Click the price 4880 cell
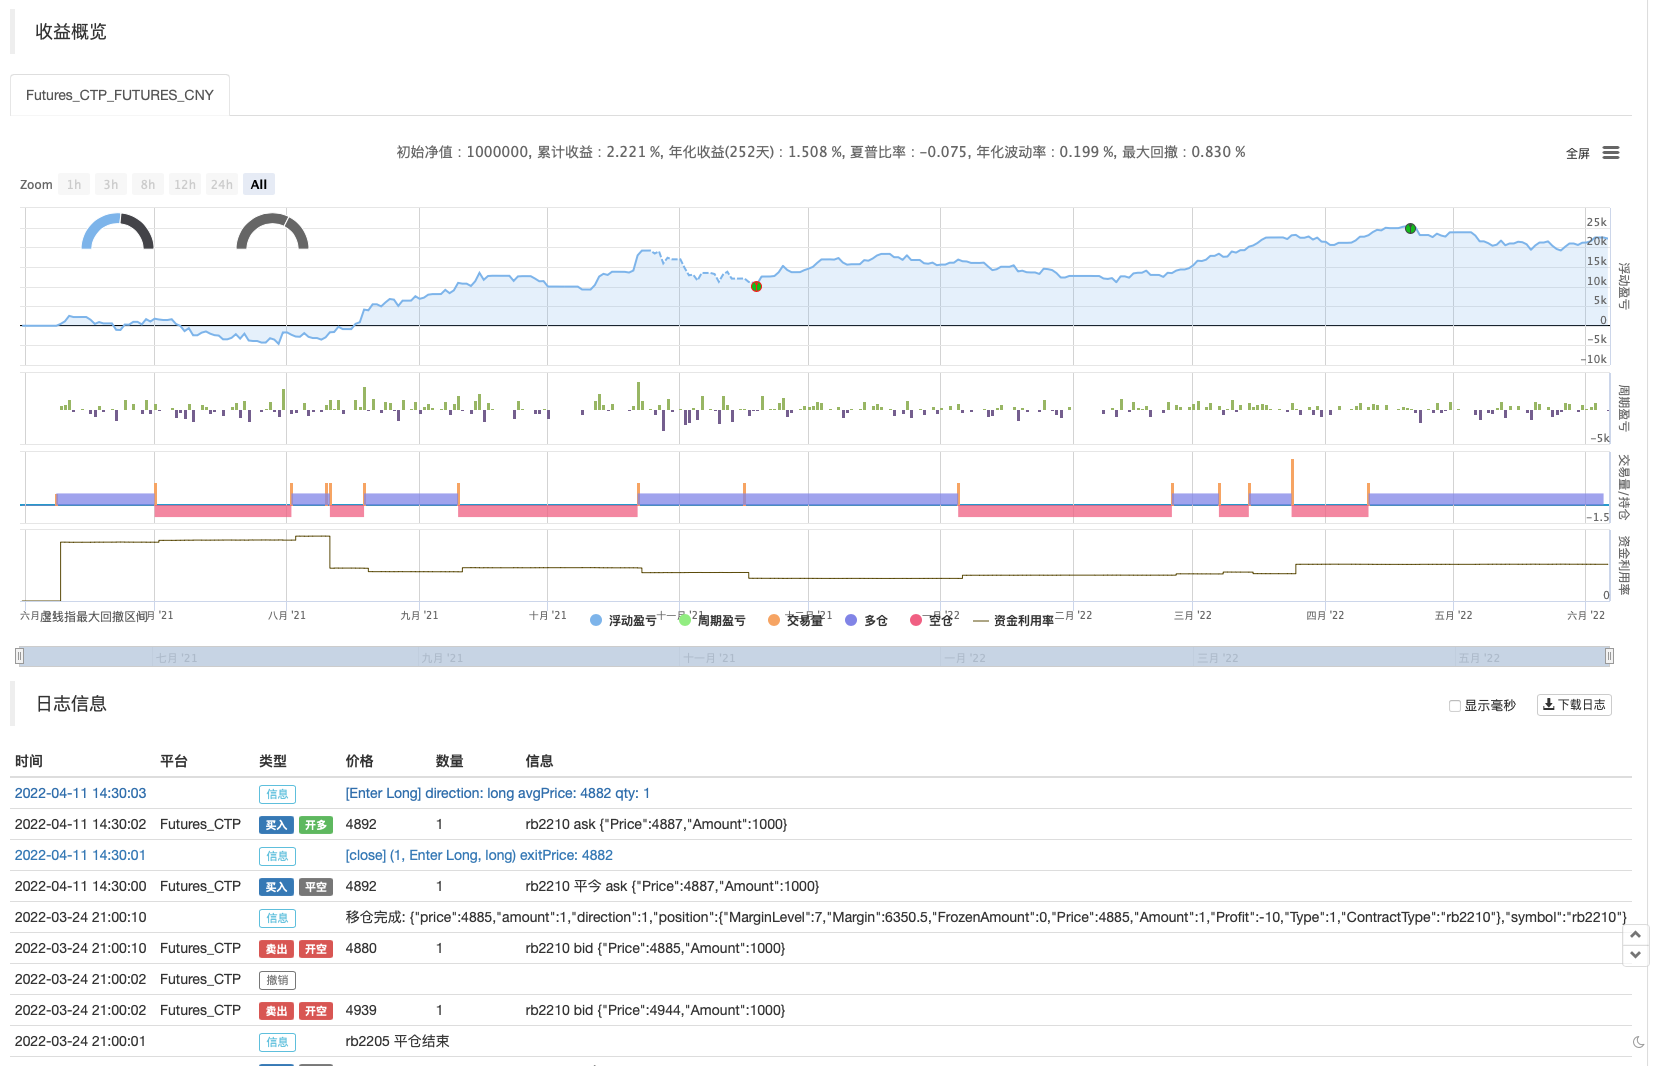Image resolution: width=1659 pixels, height=1066 pixels. pos(361,948)
